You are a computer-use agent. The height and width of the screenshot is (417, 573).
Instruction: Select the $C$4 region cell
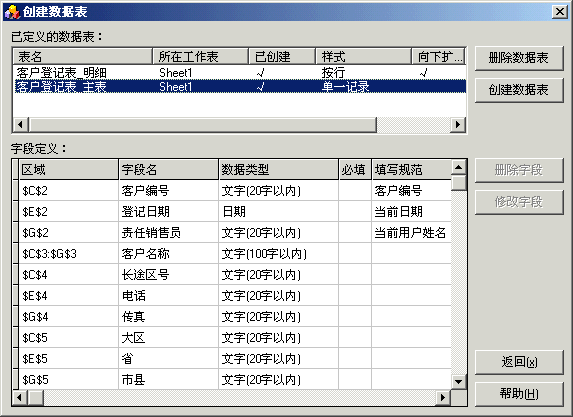coord(69,275)
